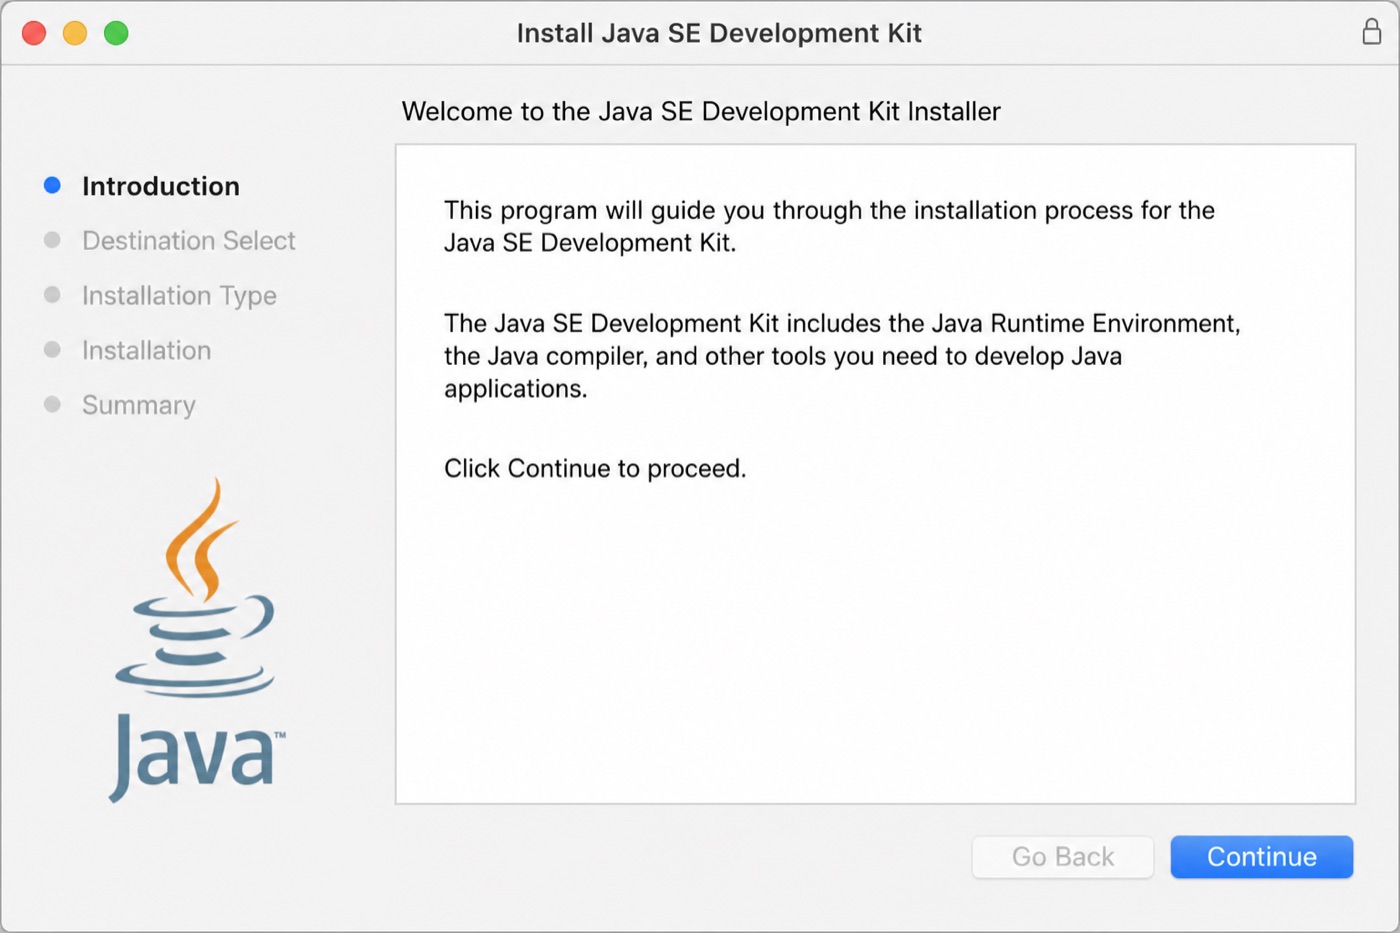
Task: Click the Continue button
Action: pos(1261,857)
